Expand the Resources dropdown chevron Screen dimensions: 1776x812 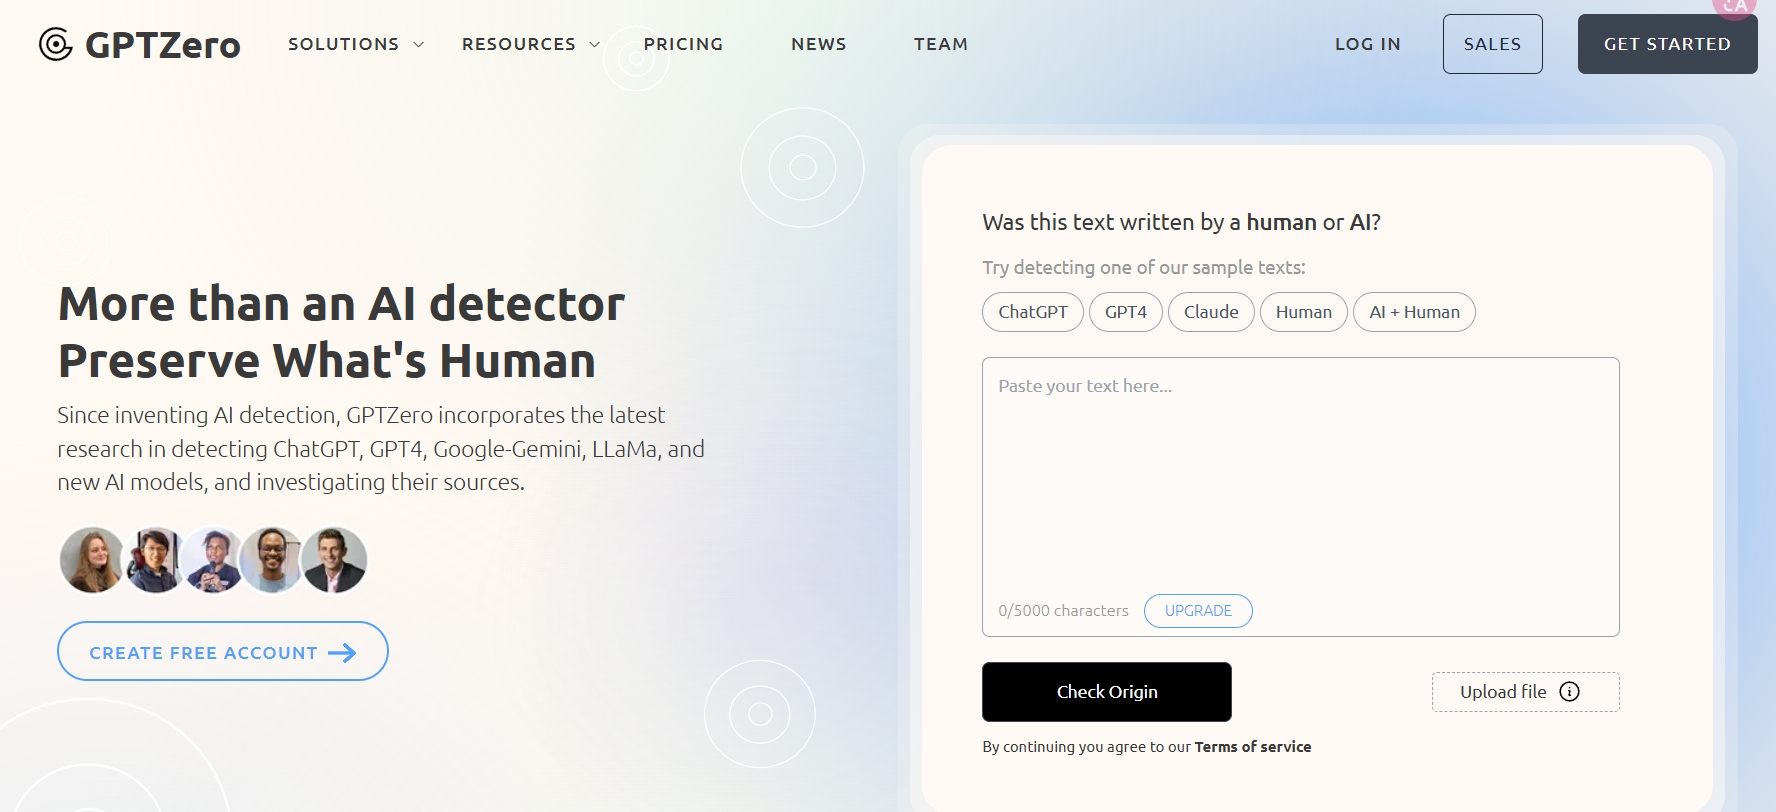[595, 45]
